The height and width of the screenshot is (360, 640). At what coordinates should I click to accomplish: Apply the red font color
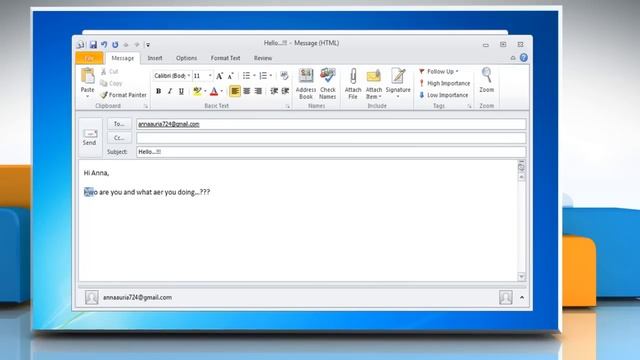pyautogui.click(x=214, y=91)
